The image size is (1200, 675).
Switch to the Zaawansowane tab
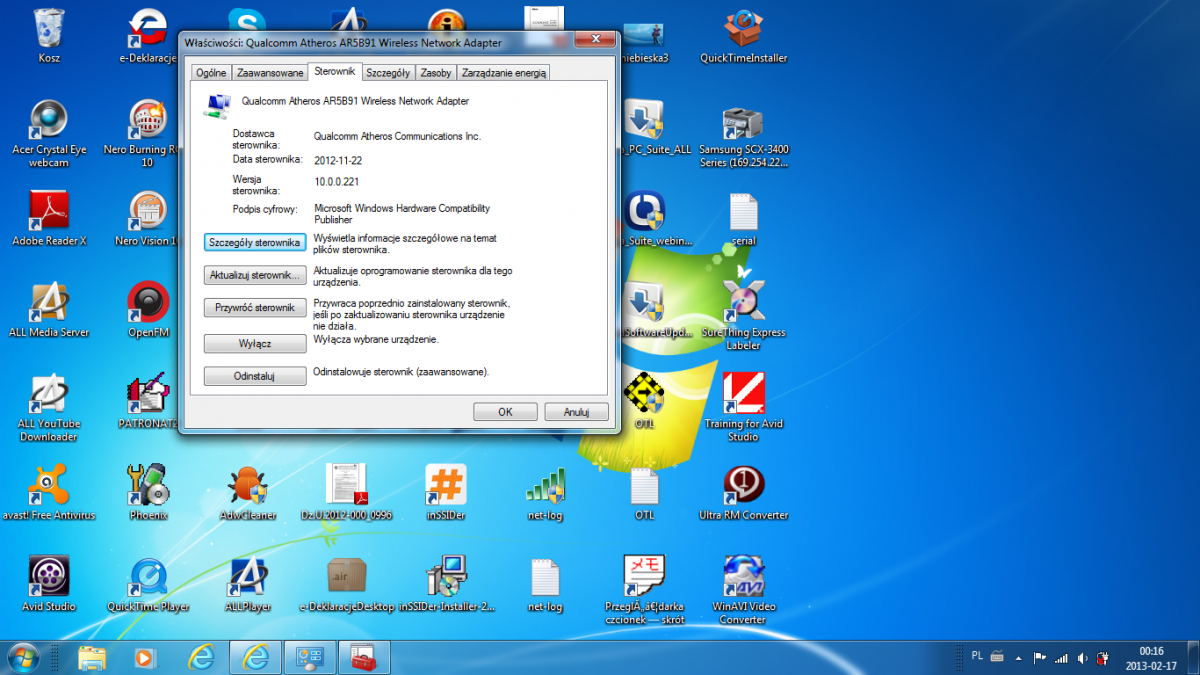(x=269, y=73)
